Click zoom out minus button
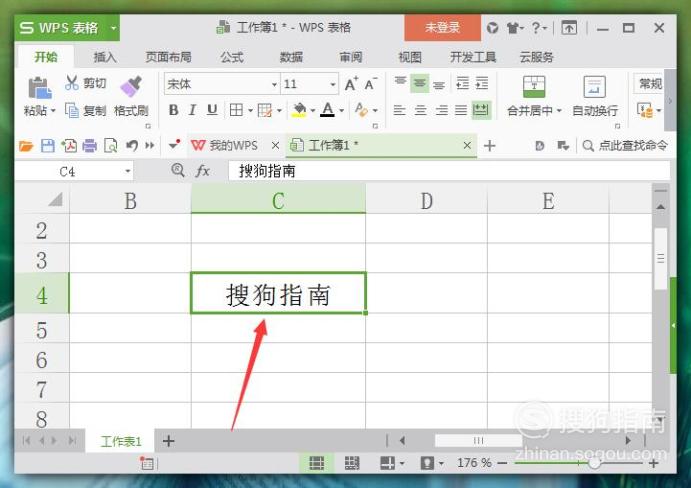Screen dimensions: 691x488 click(x=502, y=463)
